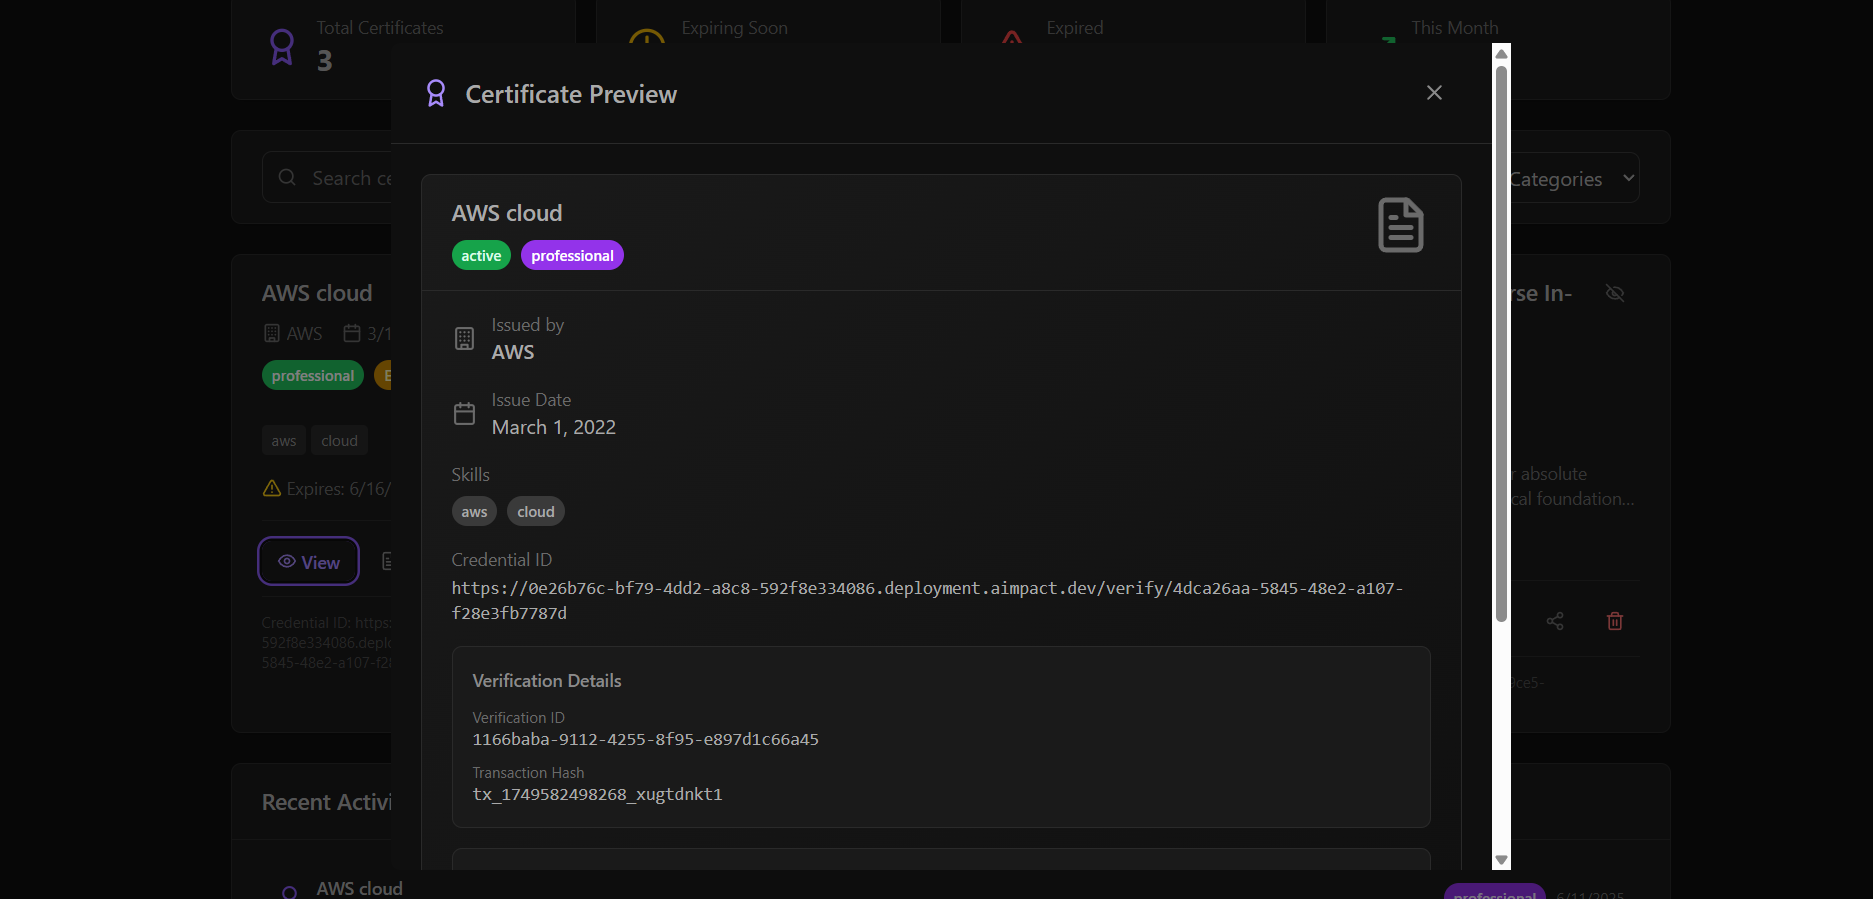Screen dimensions: 1873x899
Task: Click the calendar icon next to Issue Date
Action: (464, 413)
